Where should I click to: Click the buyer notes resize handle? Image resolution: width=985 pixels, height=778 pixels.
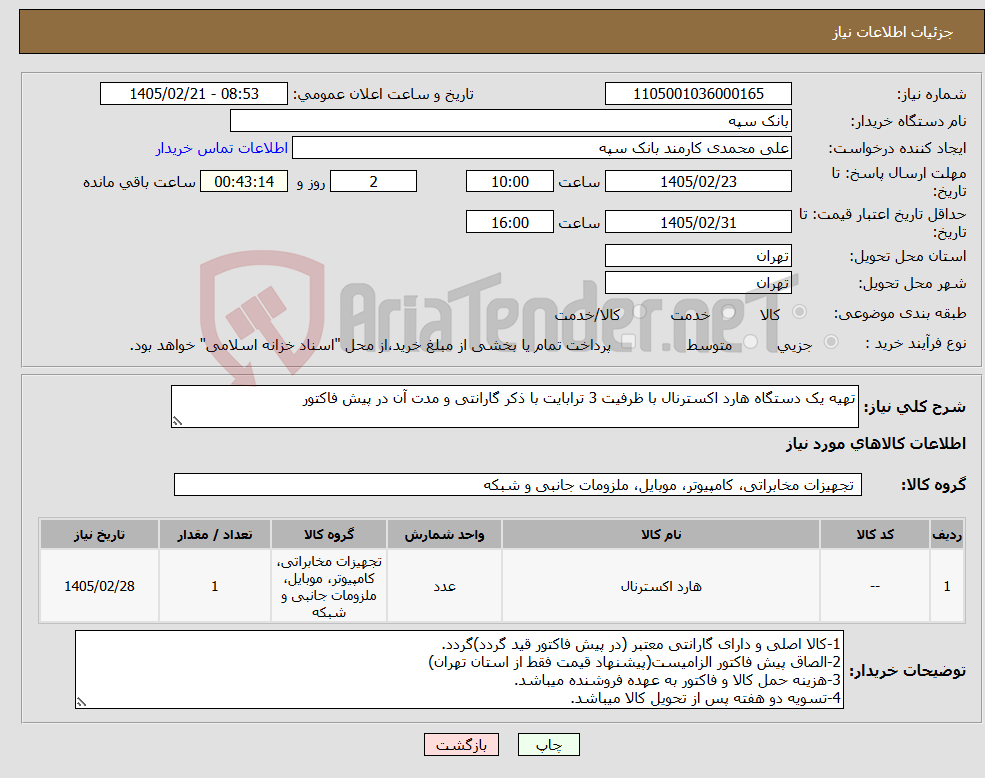(80, 703)
